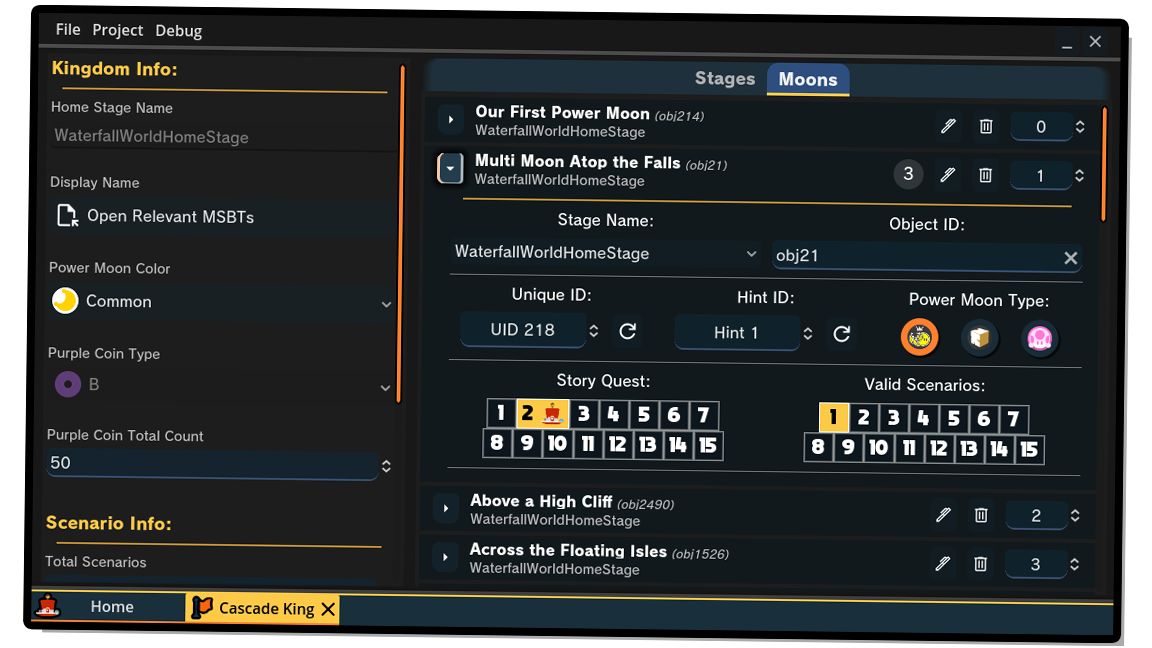Expand the Above a High Cliff row

pyautogui.click(x=446, y=508)
